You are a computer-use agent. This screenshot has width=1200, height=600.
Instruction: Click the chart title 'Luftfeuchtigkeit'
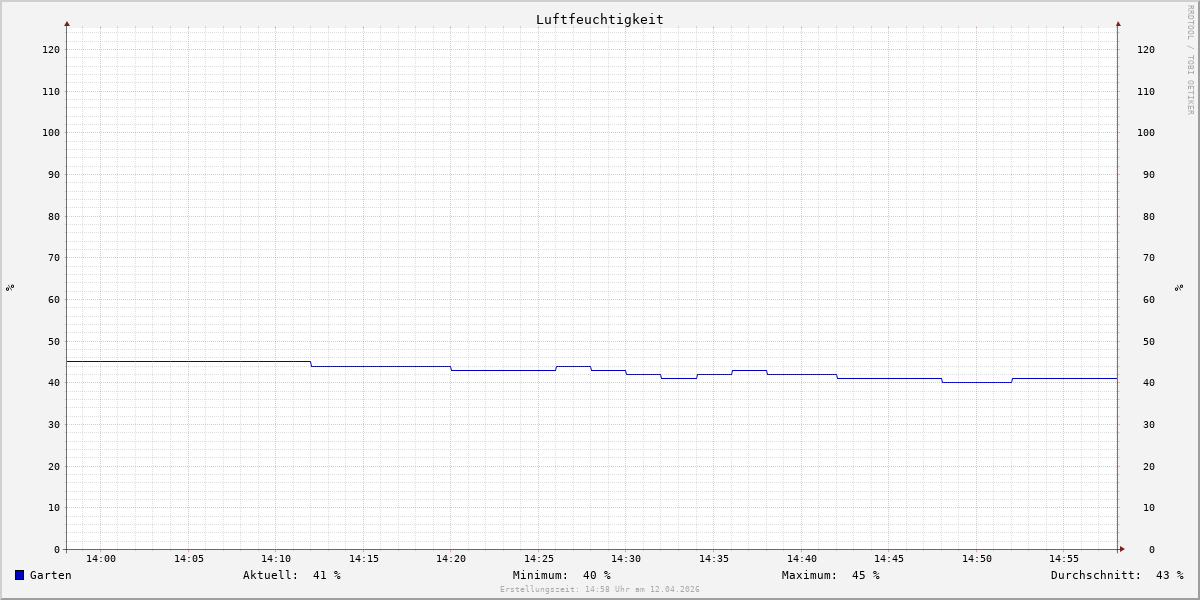pos(599,19)
